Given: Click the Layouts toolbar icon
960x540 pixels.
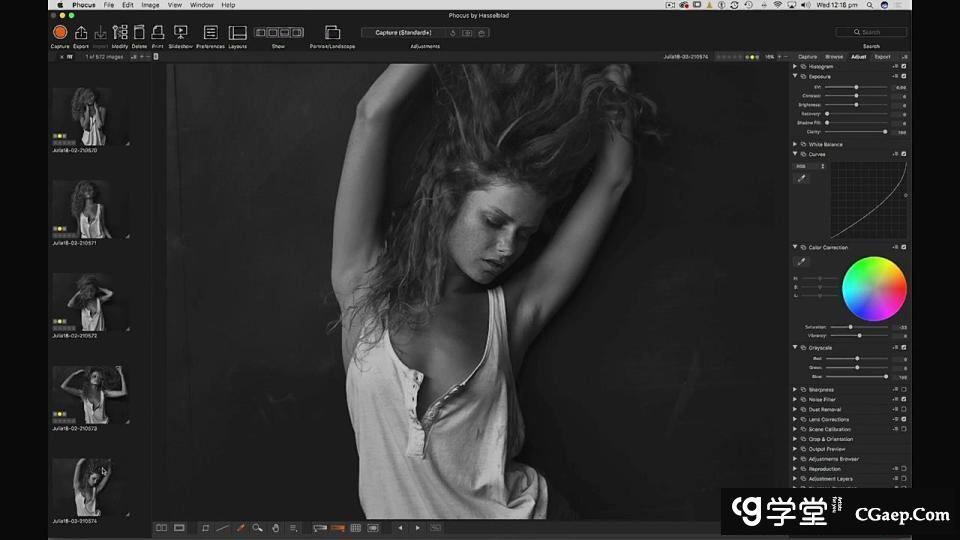Looking at the screenshot, I should coord(237,33).
